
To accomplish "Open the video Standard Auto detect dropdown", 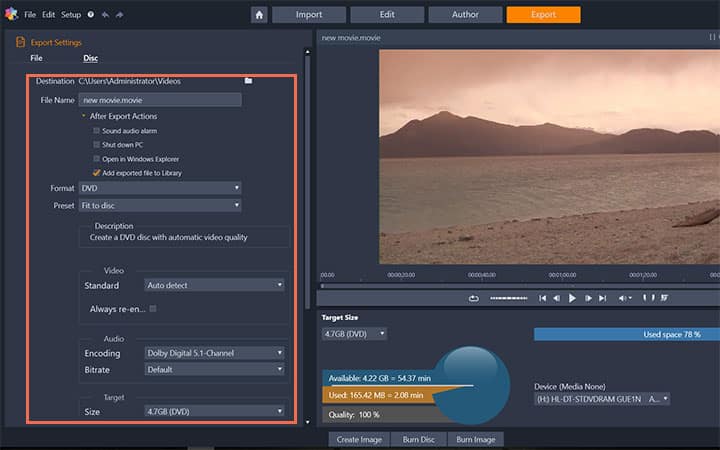I will 214,285.
